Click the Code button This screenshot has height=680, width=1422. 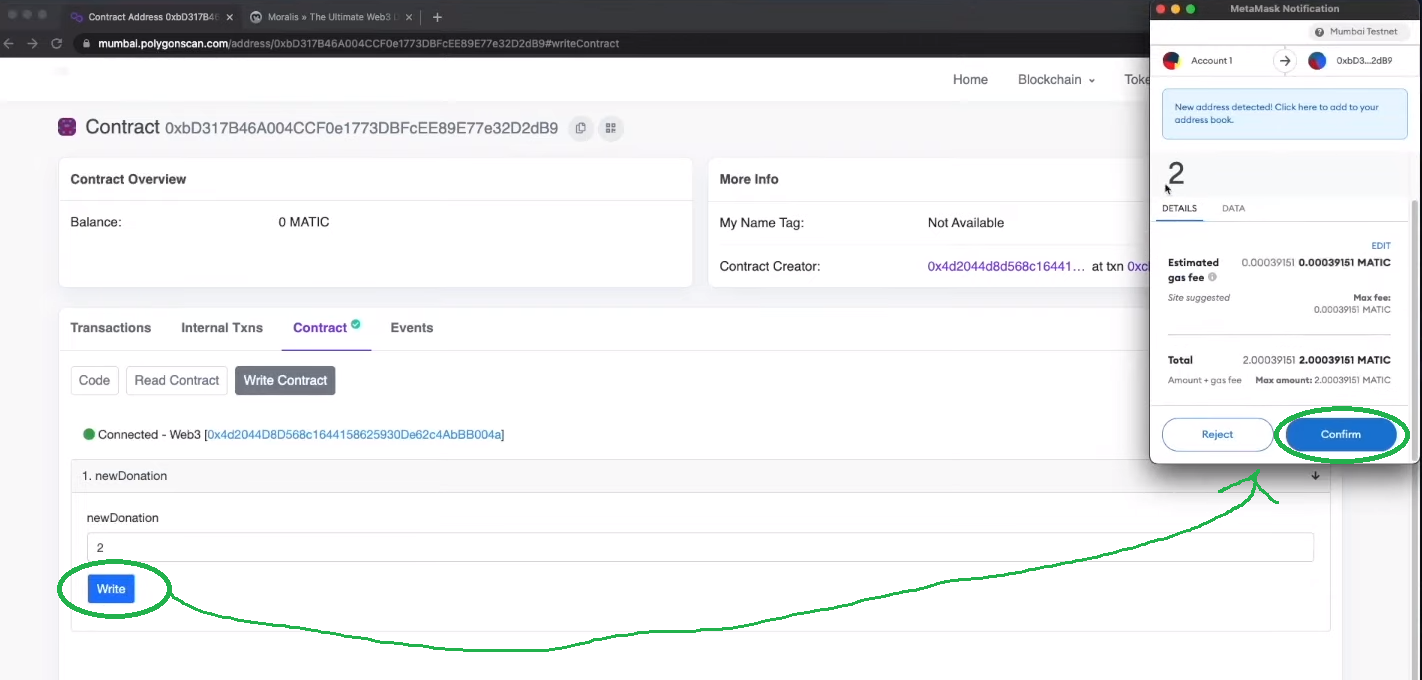(94, 380)
